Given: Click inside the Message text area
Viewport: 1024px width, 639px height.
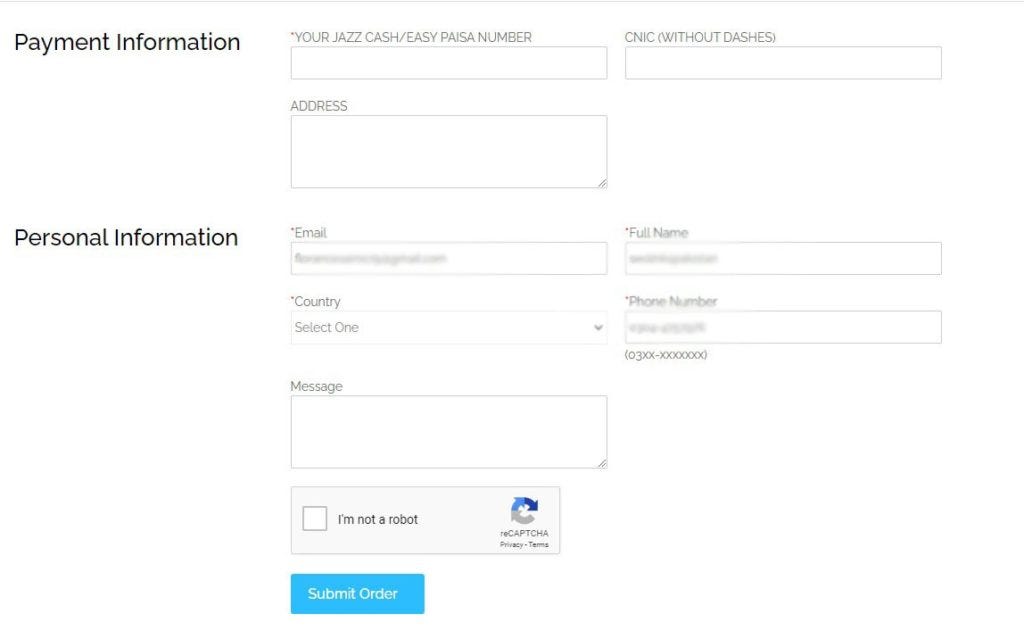Looking at the screenshot, I should (449, 432).
